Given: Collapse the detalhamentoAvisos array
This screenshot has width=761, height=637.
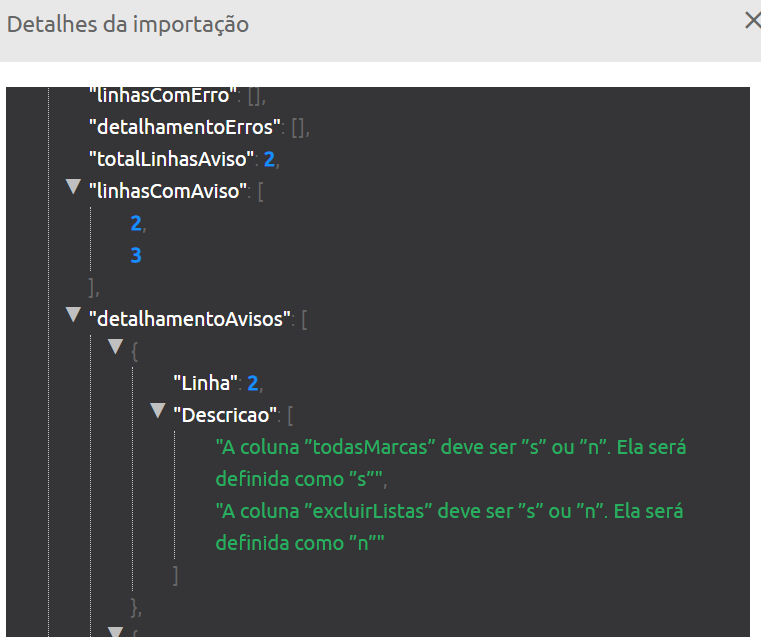Looking at the screenshot, I should 72,315.
